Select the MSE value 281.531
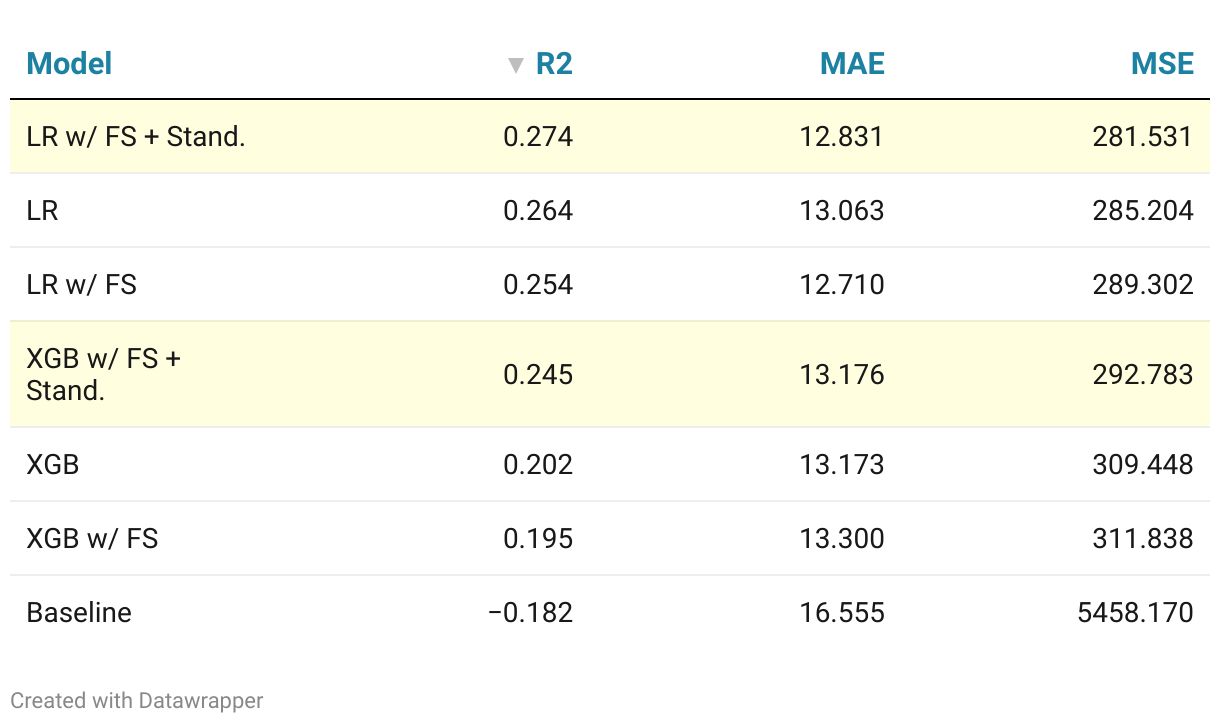The height and width of the screenshot is (724, 1220). (1143, 136)
